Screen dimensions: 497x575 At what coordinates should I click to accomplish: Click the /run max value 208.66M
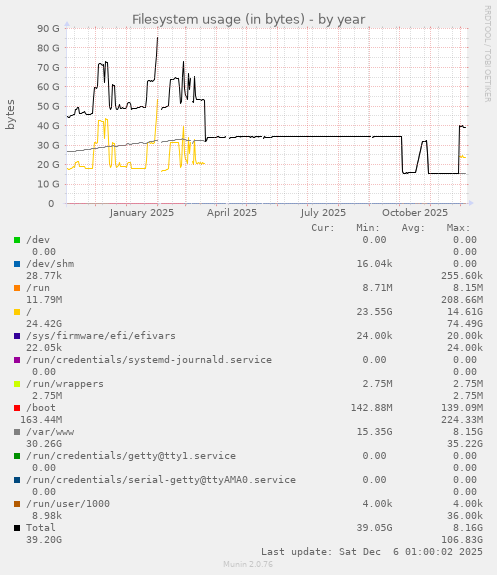click(x=462, y=300)
